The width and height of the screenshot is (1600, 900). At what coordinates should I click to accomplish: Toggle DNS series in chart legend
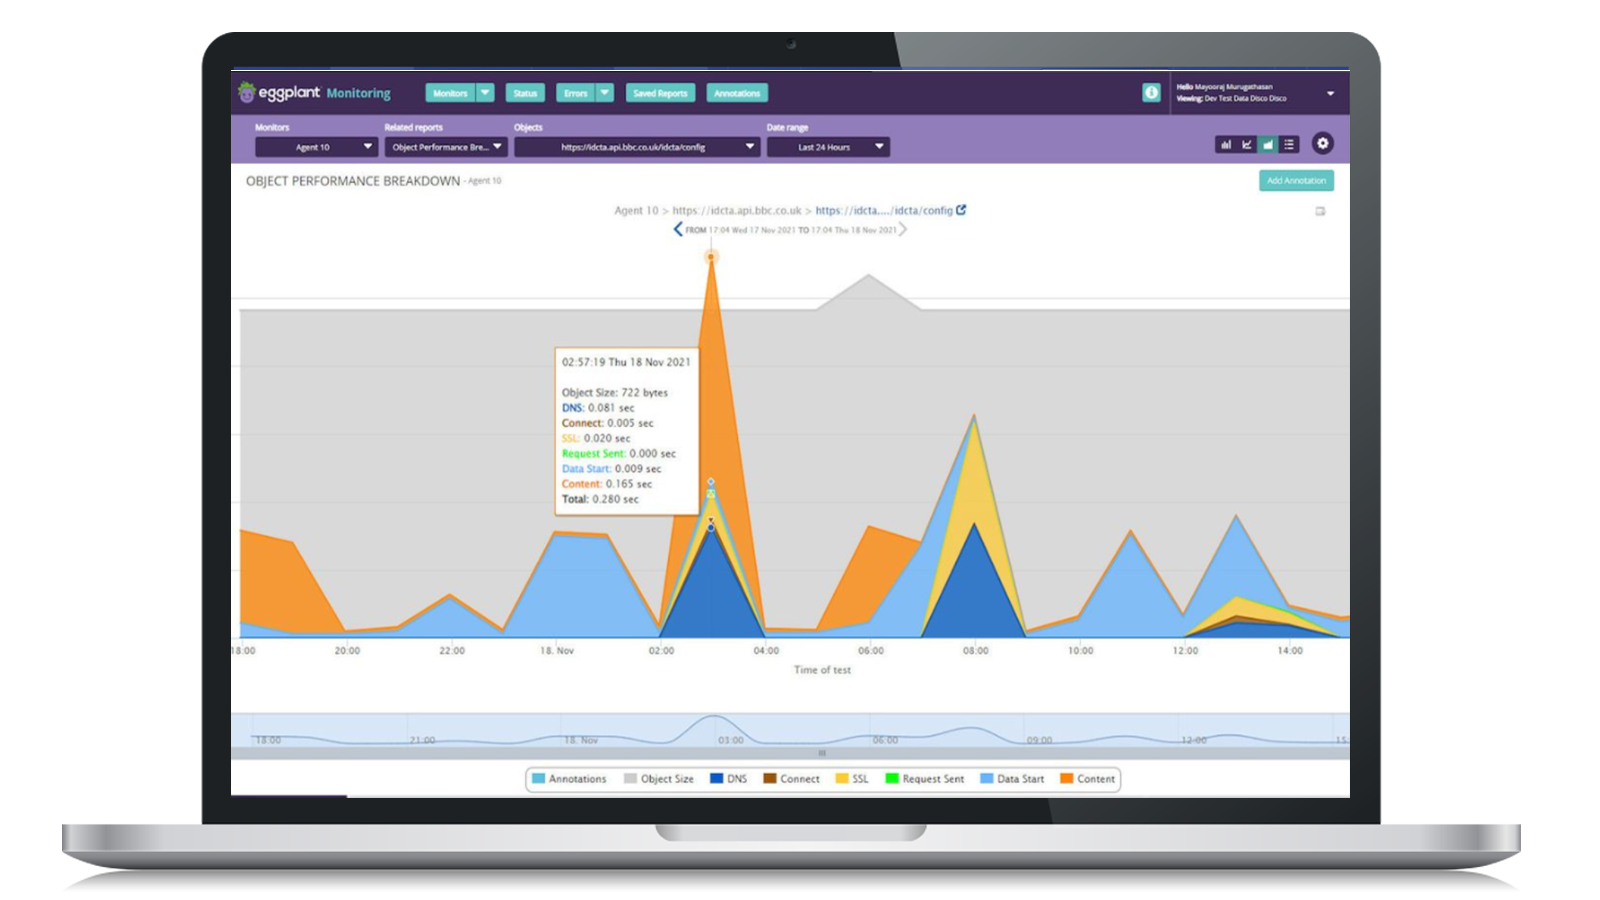click(728, 779)
